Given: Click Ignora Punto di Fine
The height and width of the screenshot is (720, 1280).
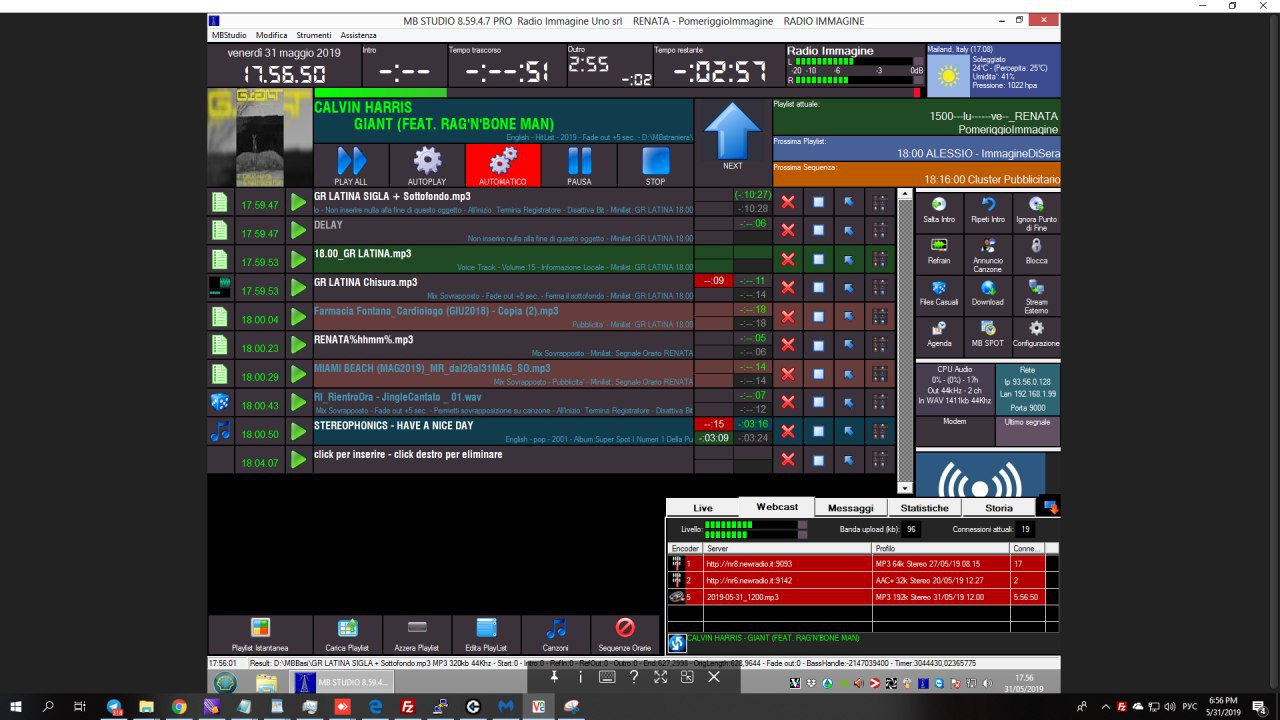Looking at the screenshot, I should click(1036, 212).
